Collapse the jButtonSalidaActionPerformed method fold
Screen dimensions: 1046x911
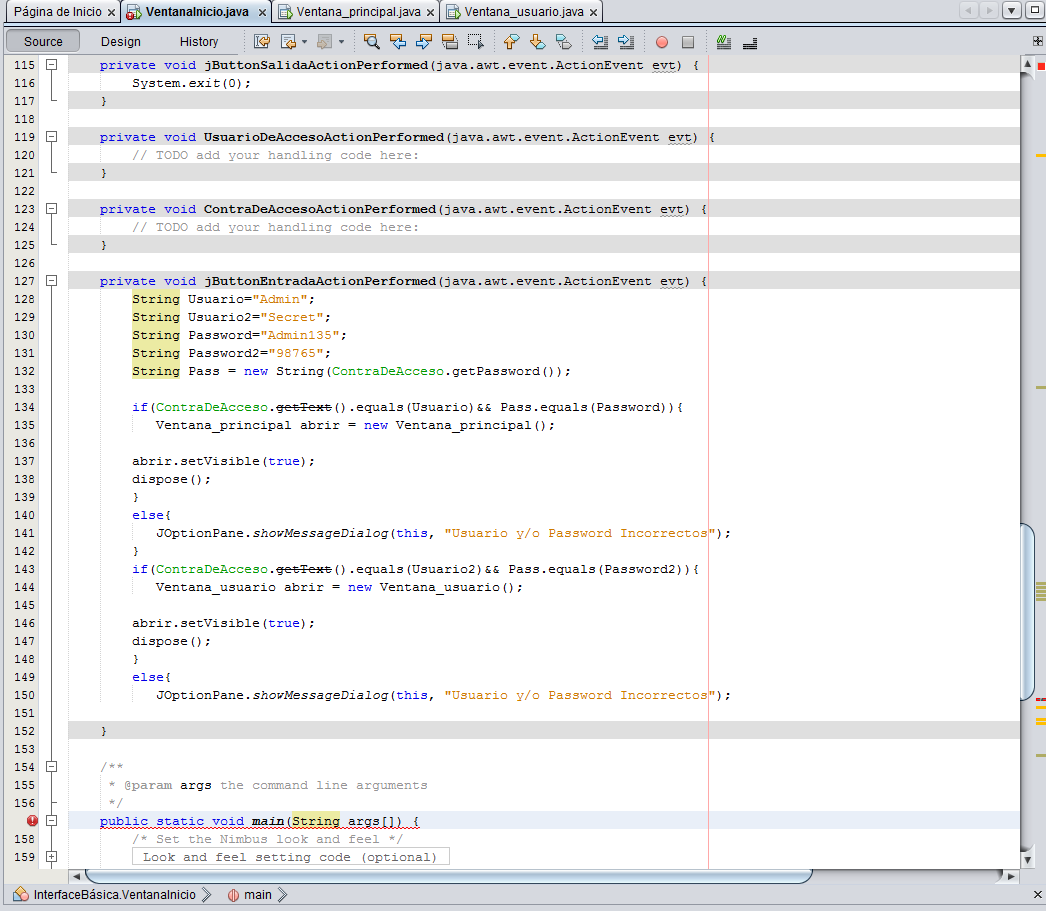tap(51, 65)
